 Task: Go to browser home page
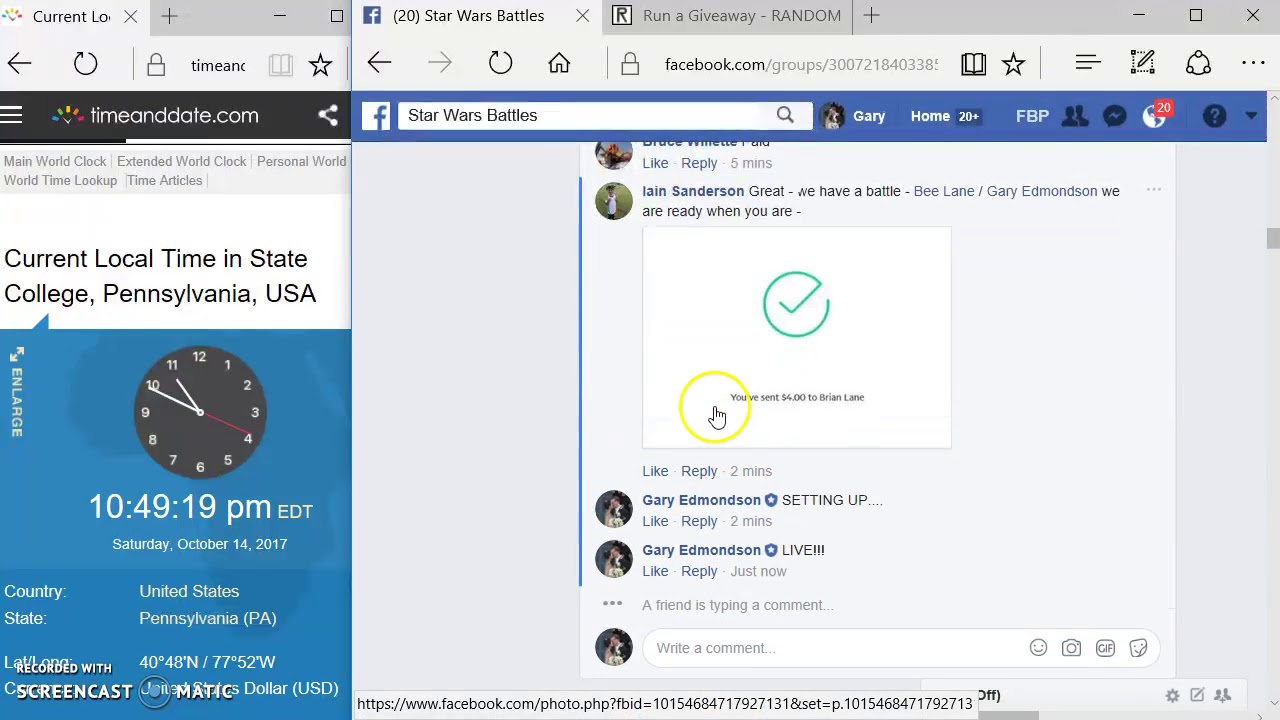[559, 64]
